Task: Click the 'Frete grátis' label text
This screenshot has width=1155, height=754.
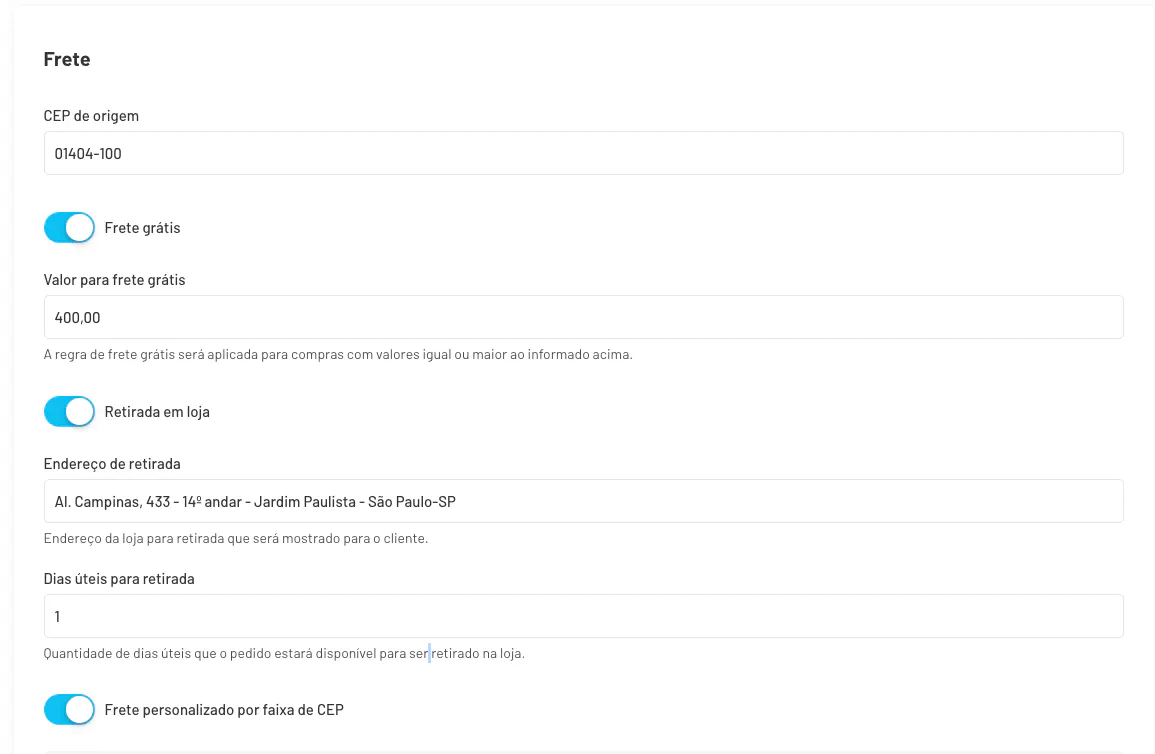Action: click(142, 228)
